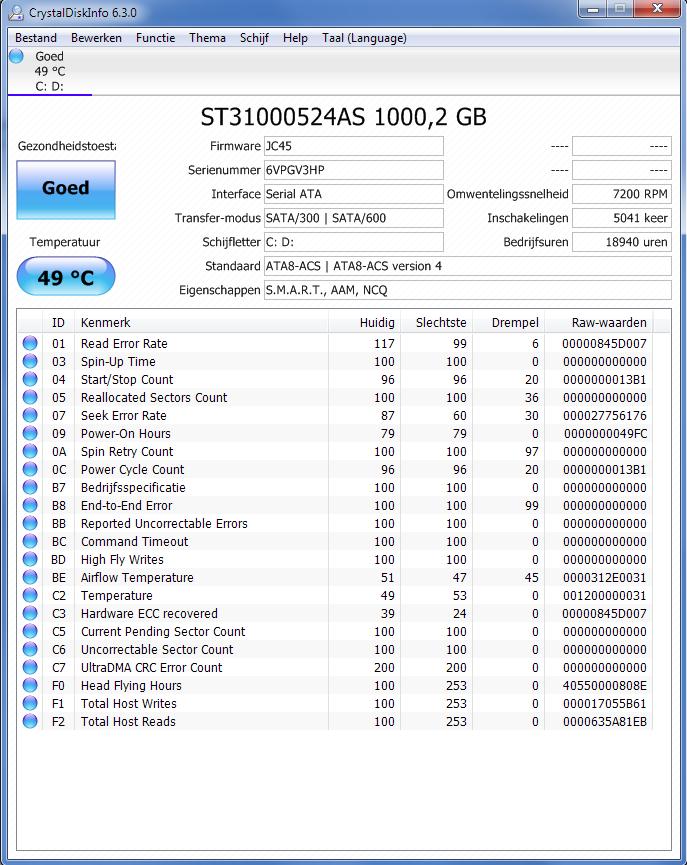Click the status orb for Current Pending Sector Count

(30, 631)
